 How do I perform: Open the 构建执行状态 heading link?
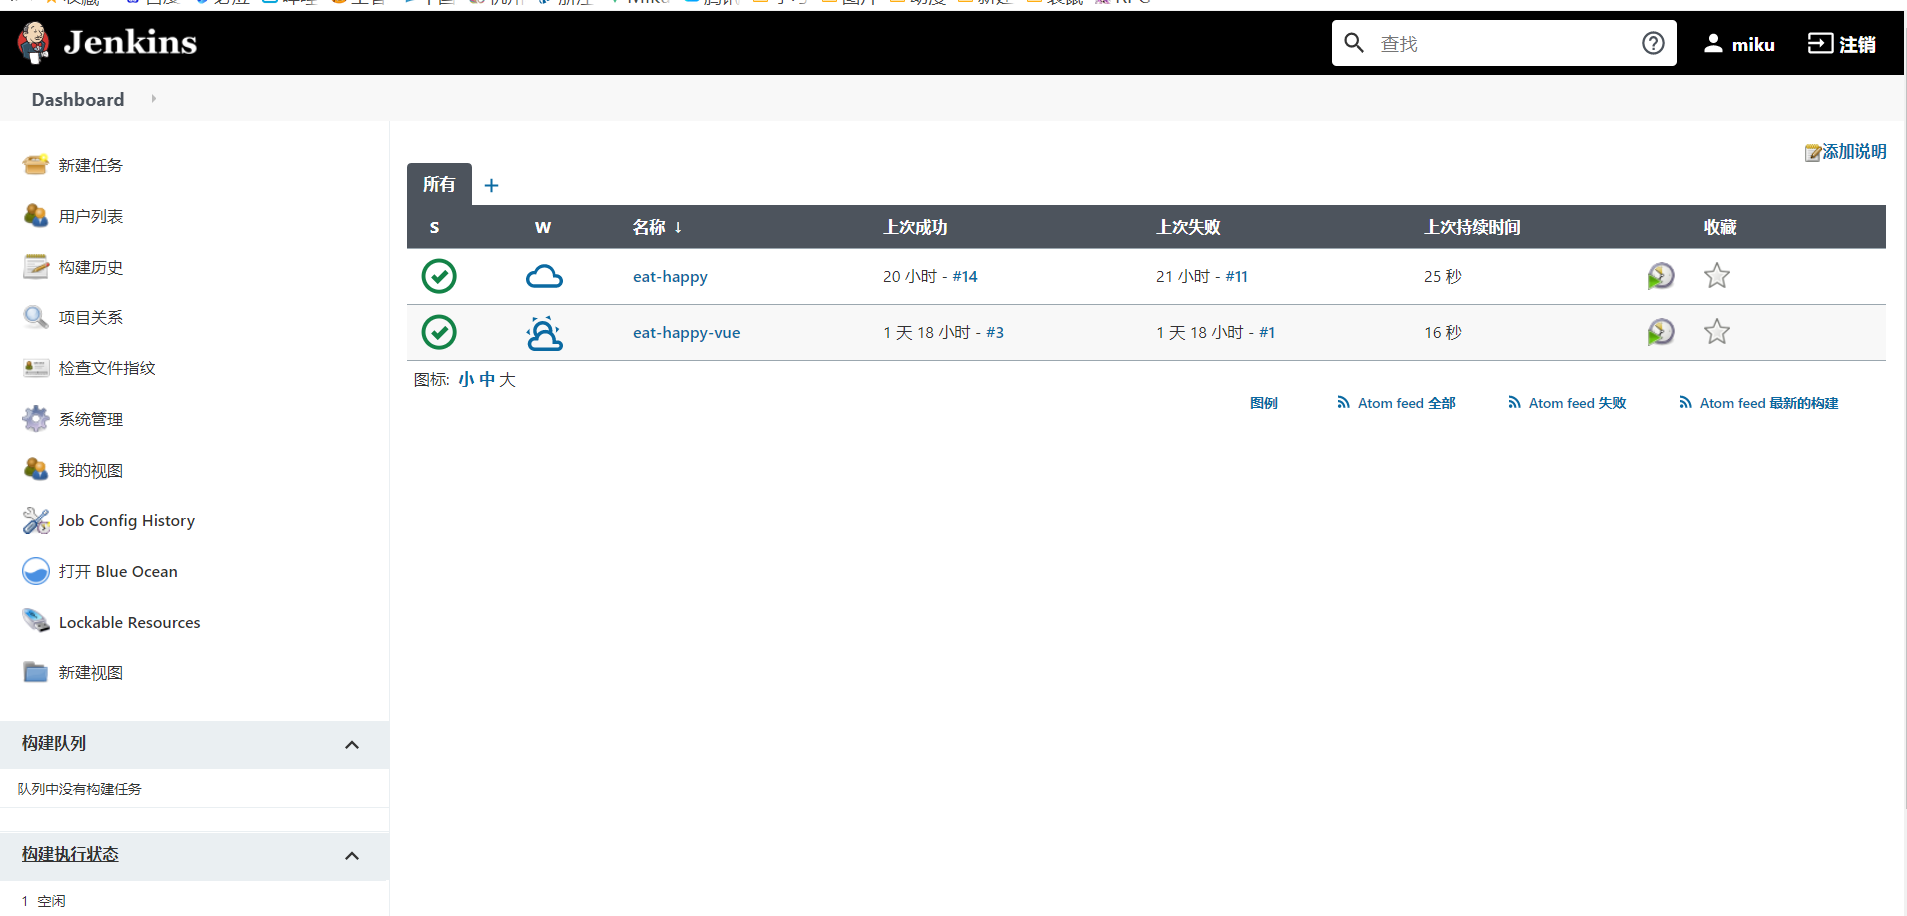click(x=70, y=854)
